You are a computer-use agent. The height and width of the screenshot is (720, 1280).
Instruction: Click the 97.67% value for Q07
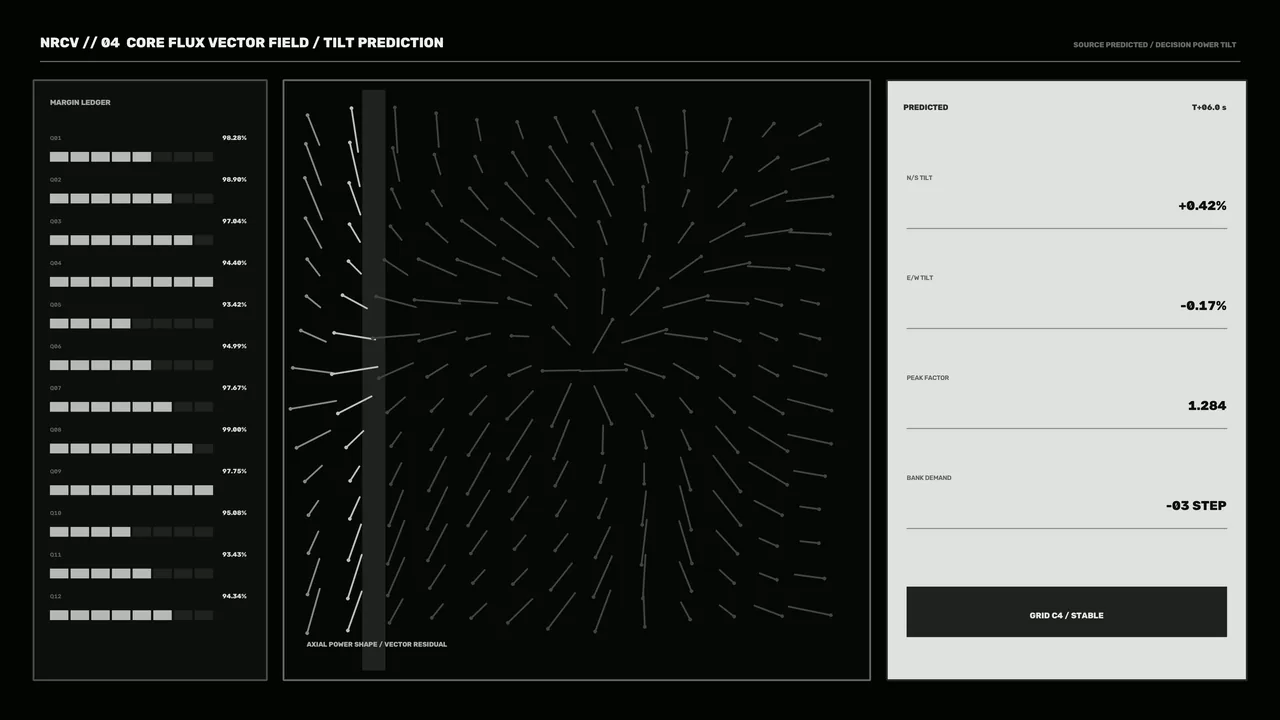point(234,388)
